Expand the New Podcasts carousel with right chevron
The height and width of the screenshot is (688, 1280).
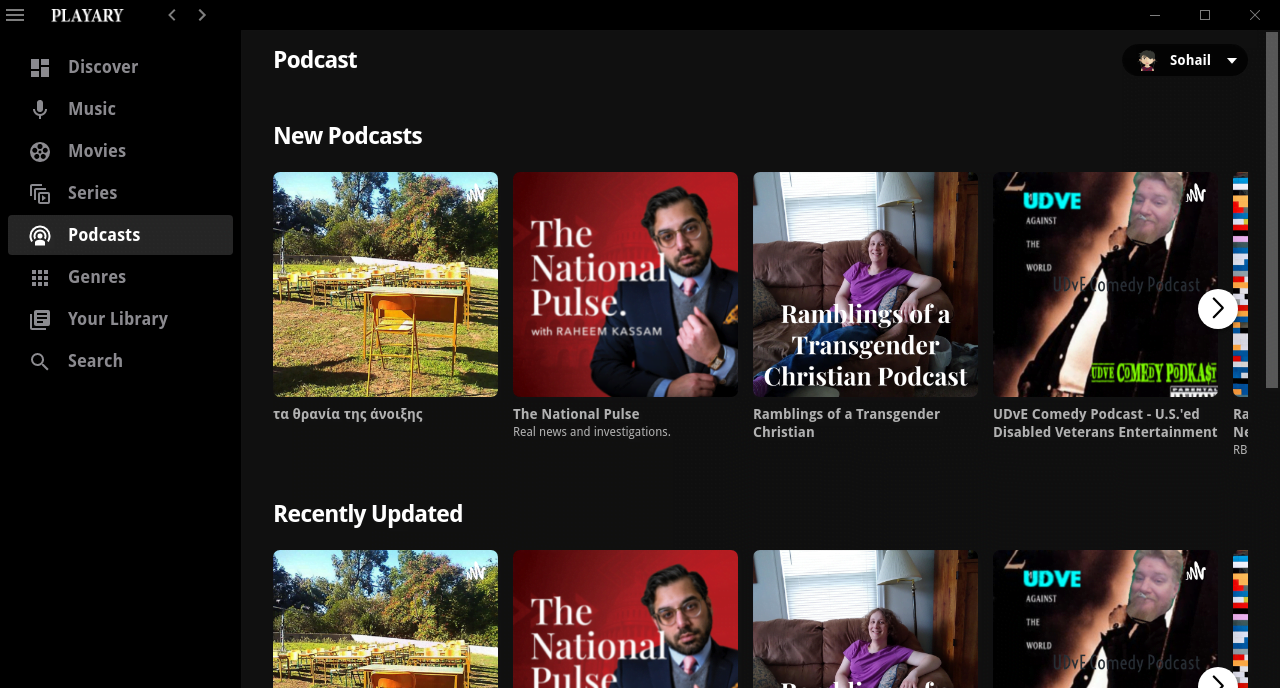[1217, 309]
